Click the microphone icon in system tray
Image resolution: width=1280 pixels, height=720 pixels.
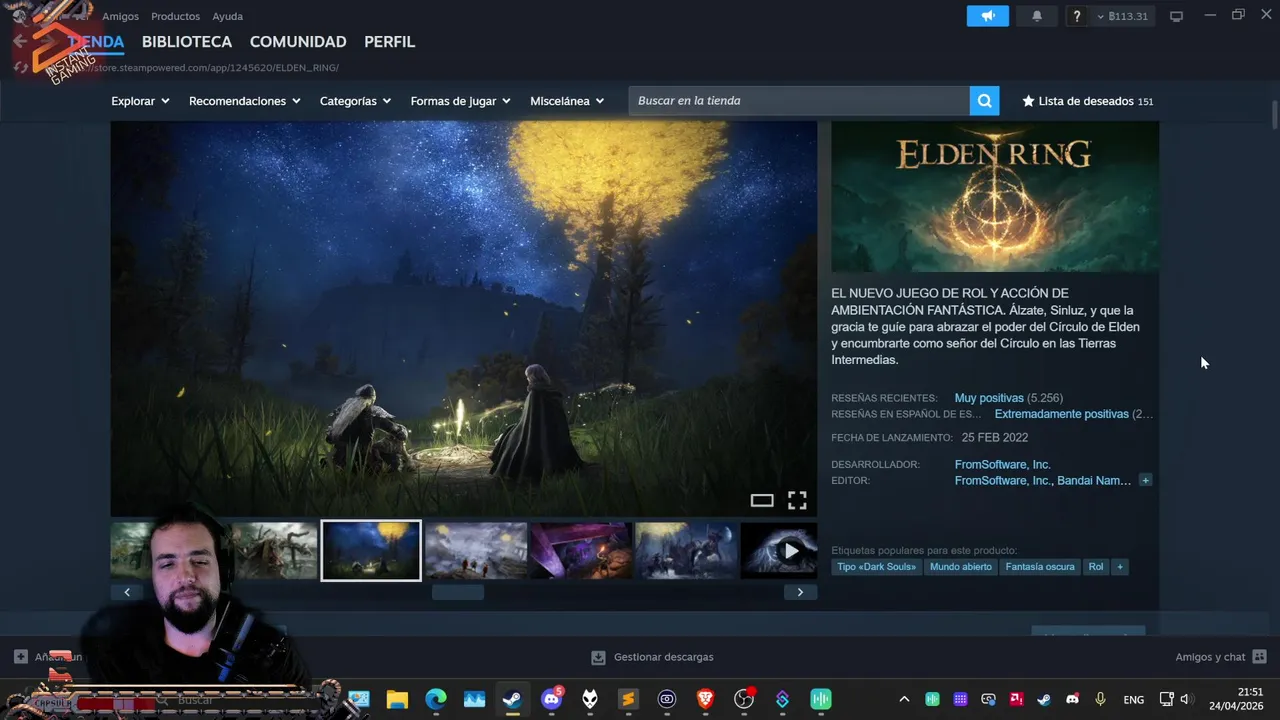pos(1100,700)
